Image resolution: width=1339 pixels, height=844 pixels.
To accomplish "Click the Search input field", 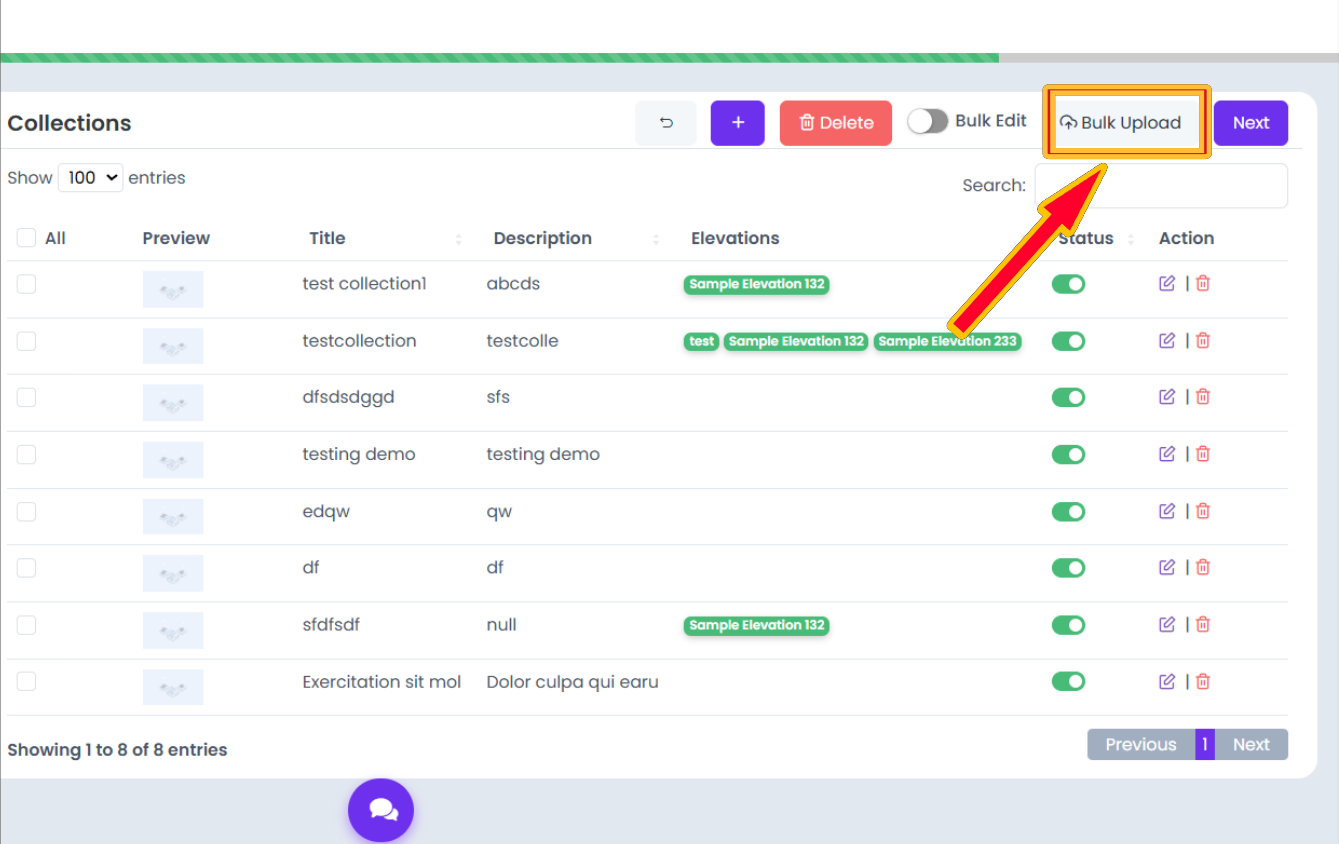I will [1161, 185].
